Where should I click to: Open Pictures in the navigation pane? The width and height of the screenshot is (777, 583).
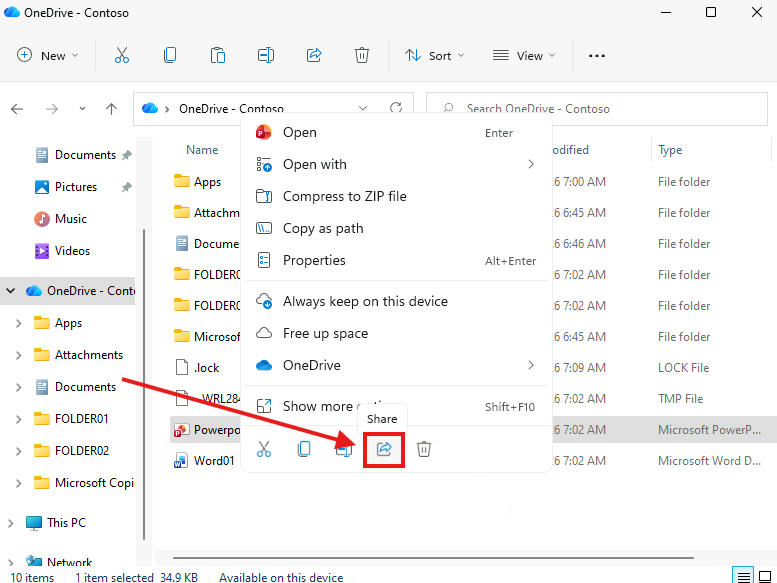point(76,187)
